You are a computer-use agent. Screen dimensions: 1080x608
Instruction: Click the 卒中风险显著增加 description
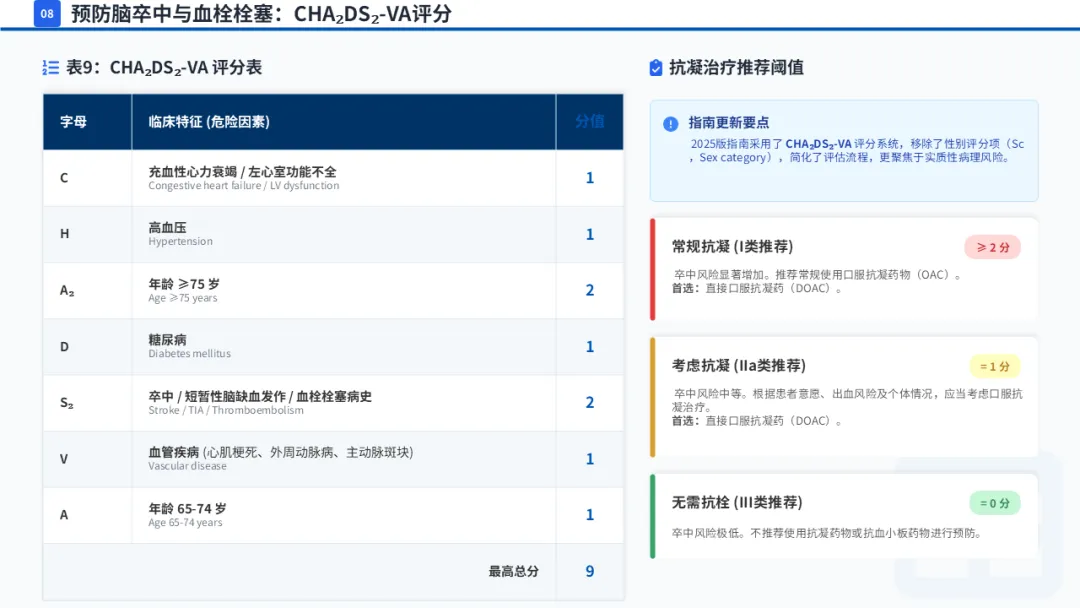(x=818, y=282)
